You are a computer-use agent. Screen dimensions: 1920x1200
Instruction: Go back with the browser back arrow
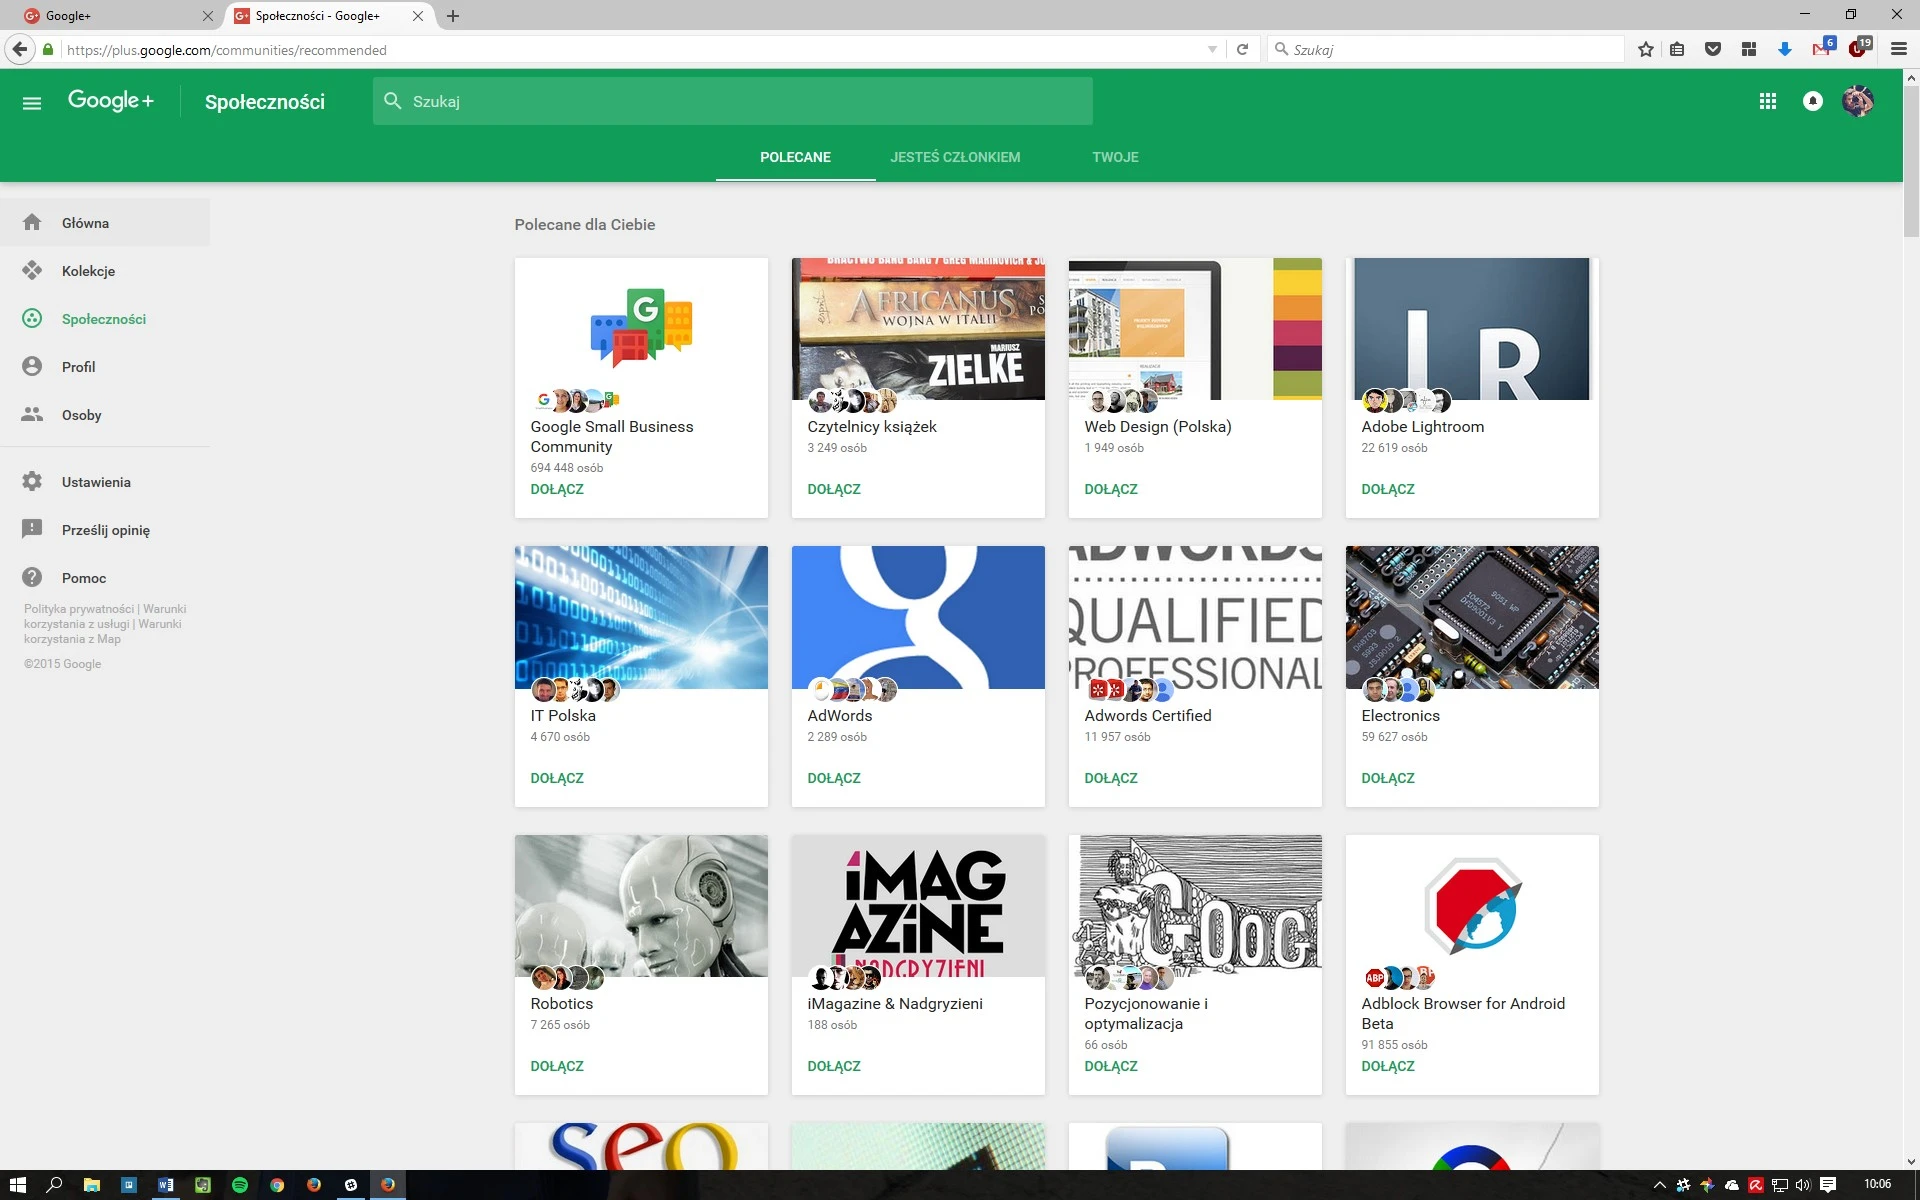[19, 49]
